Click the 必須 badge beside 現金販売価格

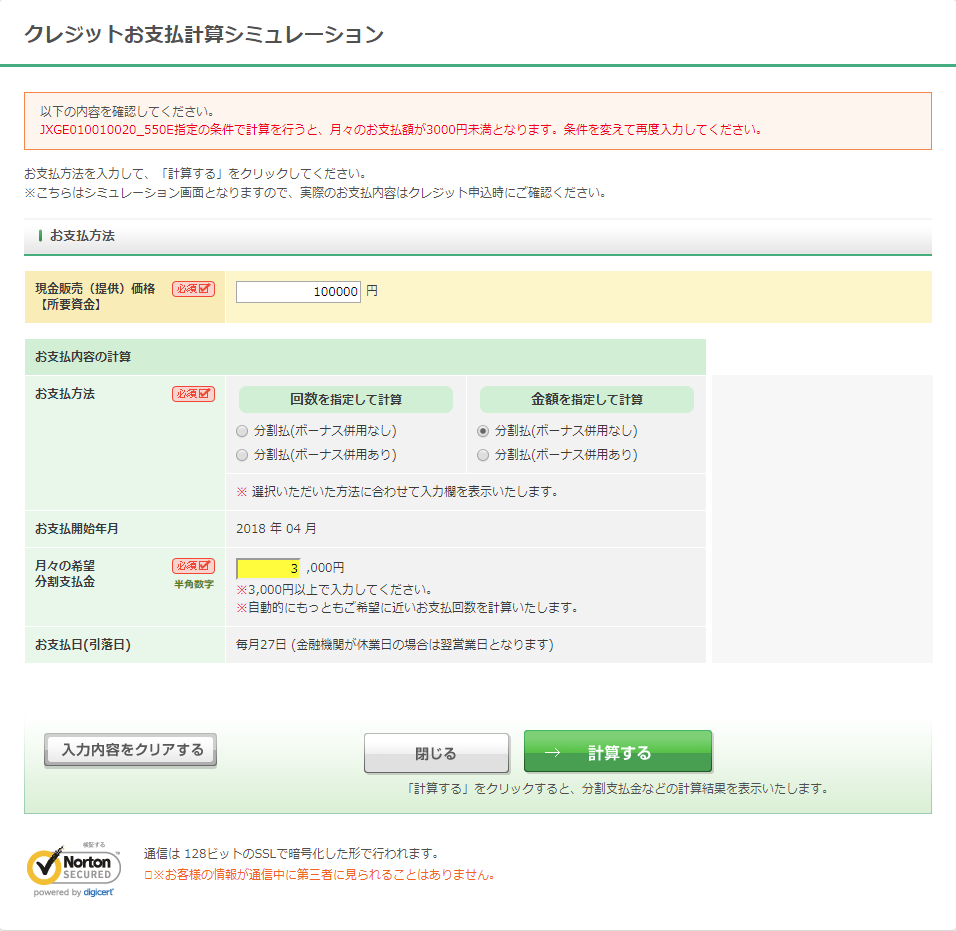[193, 289]
